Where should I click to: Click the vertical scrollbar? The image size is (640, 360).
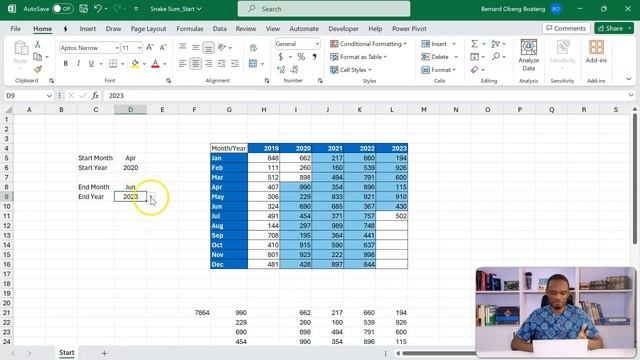coord(634,178)
